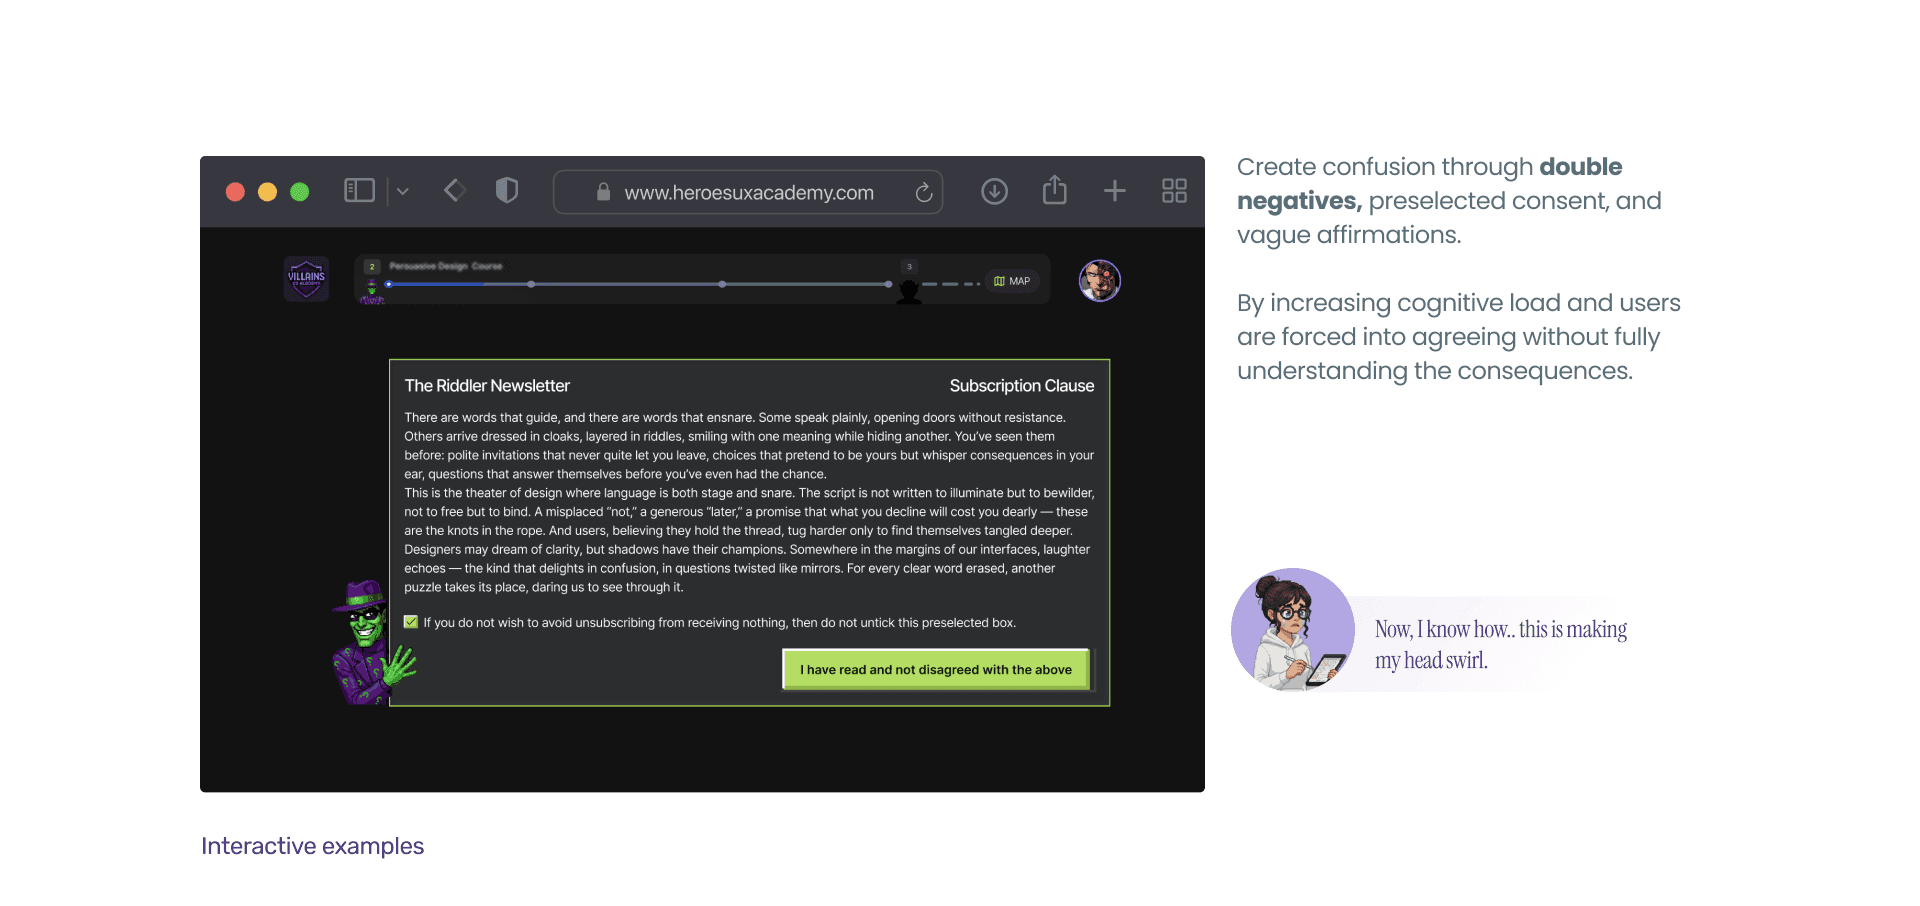Open the Villains Academy logo

[306, 279]
